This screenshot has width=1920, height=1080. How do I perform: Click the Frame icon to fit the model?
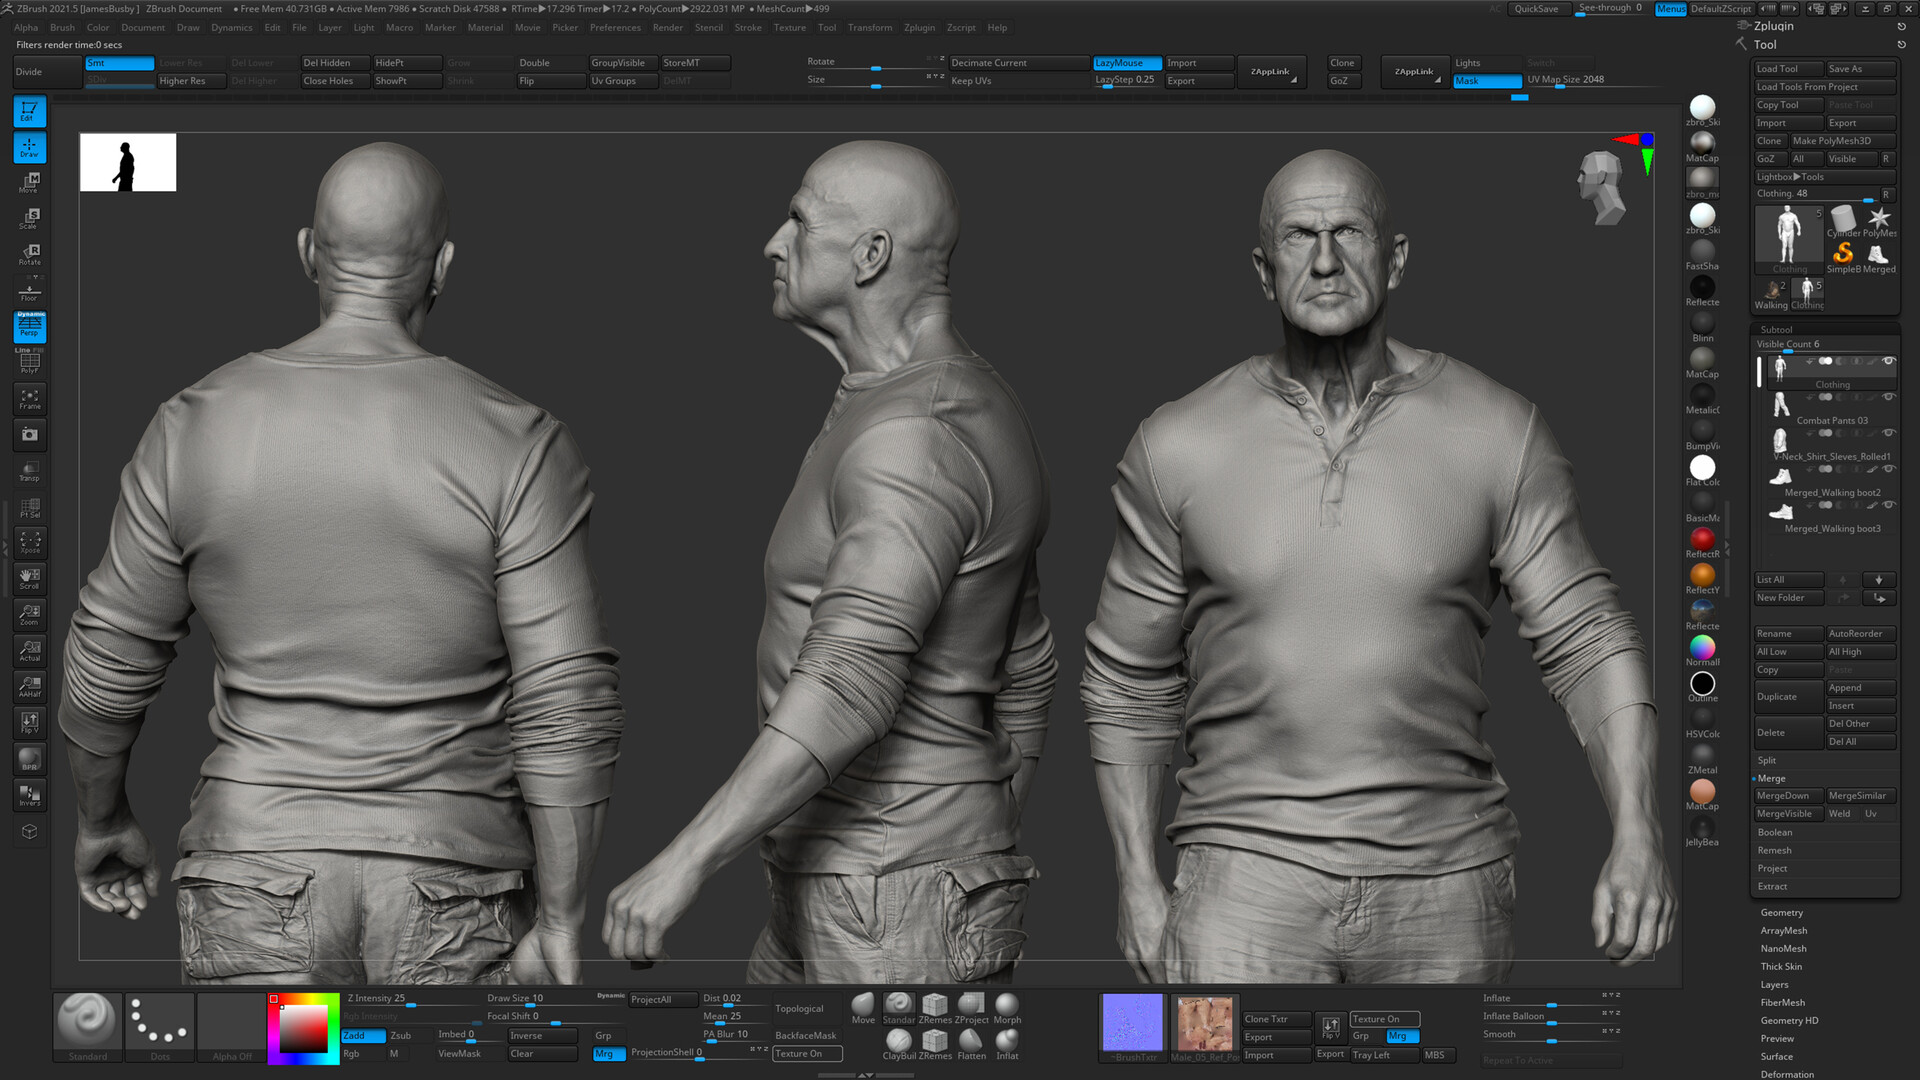tap(28, 398)
